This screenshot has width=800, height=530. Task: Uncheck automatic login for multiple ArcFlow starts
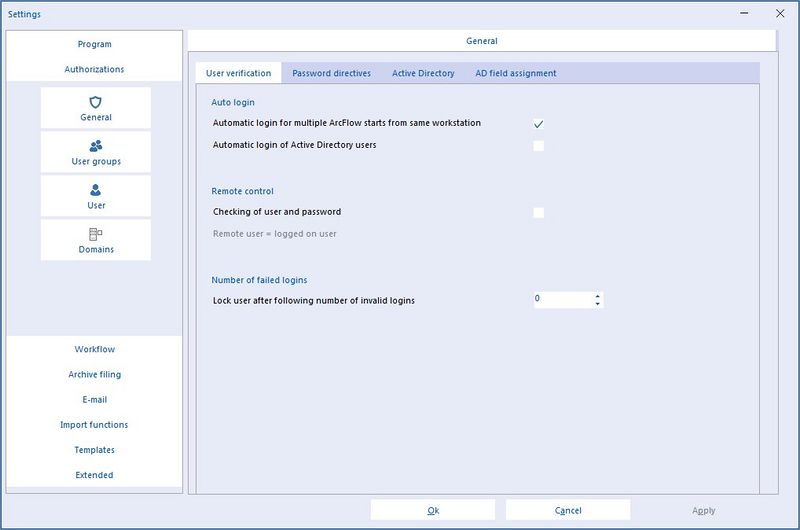click(x=538, y=124)
